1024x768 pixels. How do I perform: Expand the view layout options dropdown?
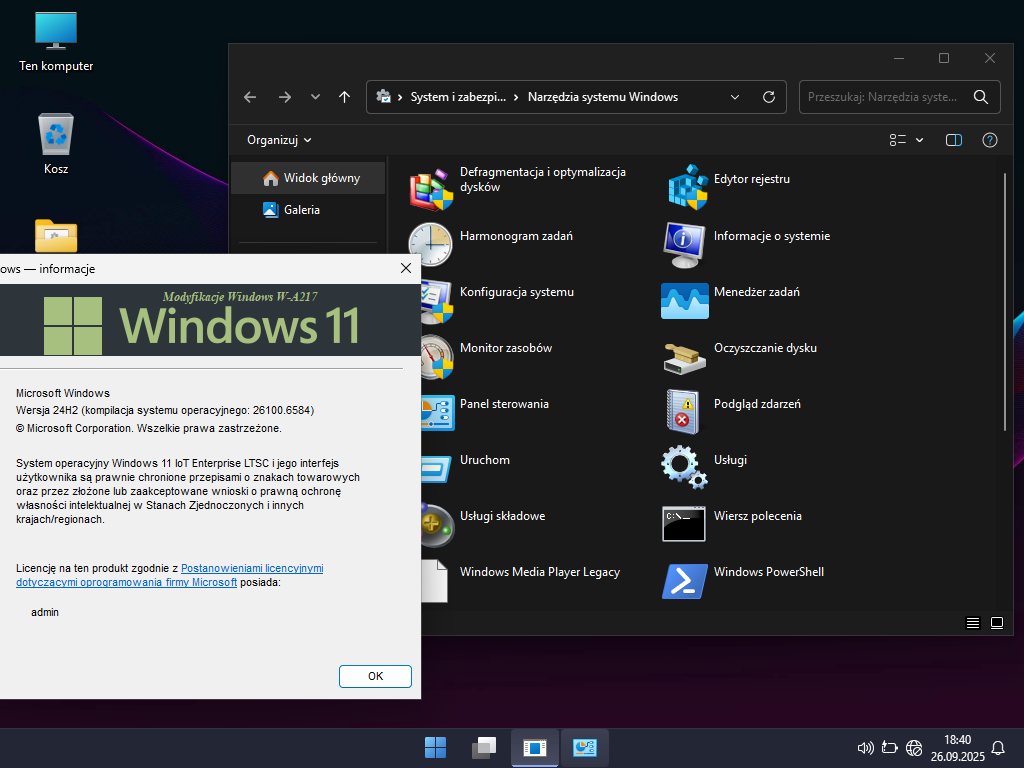click(x=906, y=140)
